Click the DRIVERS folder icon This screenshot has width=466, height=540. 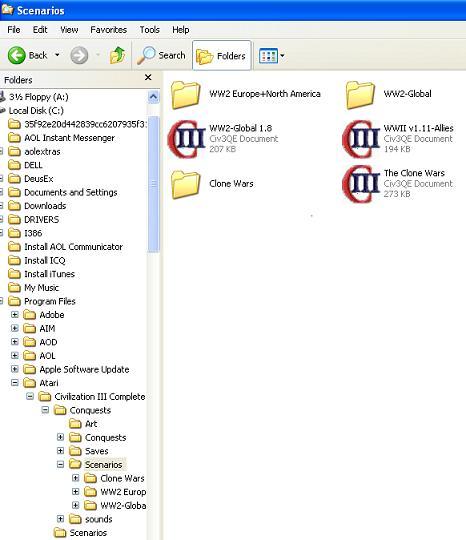pyautogui.click(x=14, y=219)
